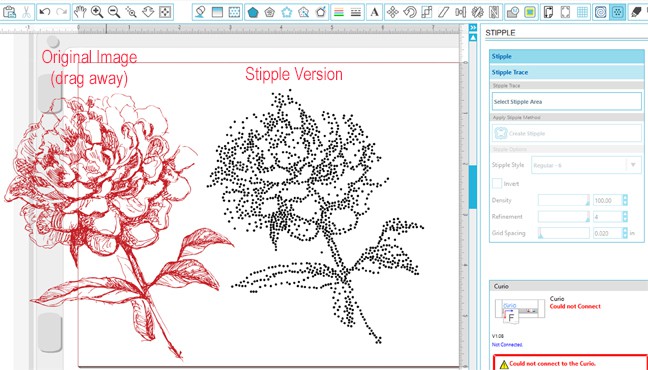Adjust the Grid Spacing slider
Screen dimensions: 648x370
click(564, 233)
